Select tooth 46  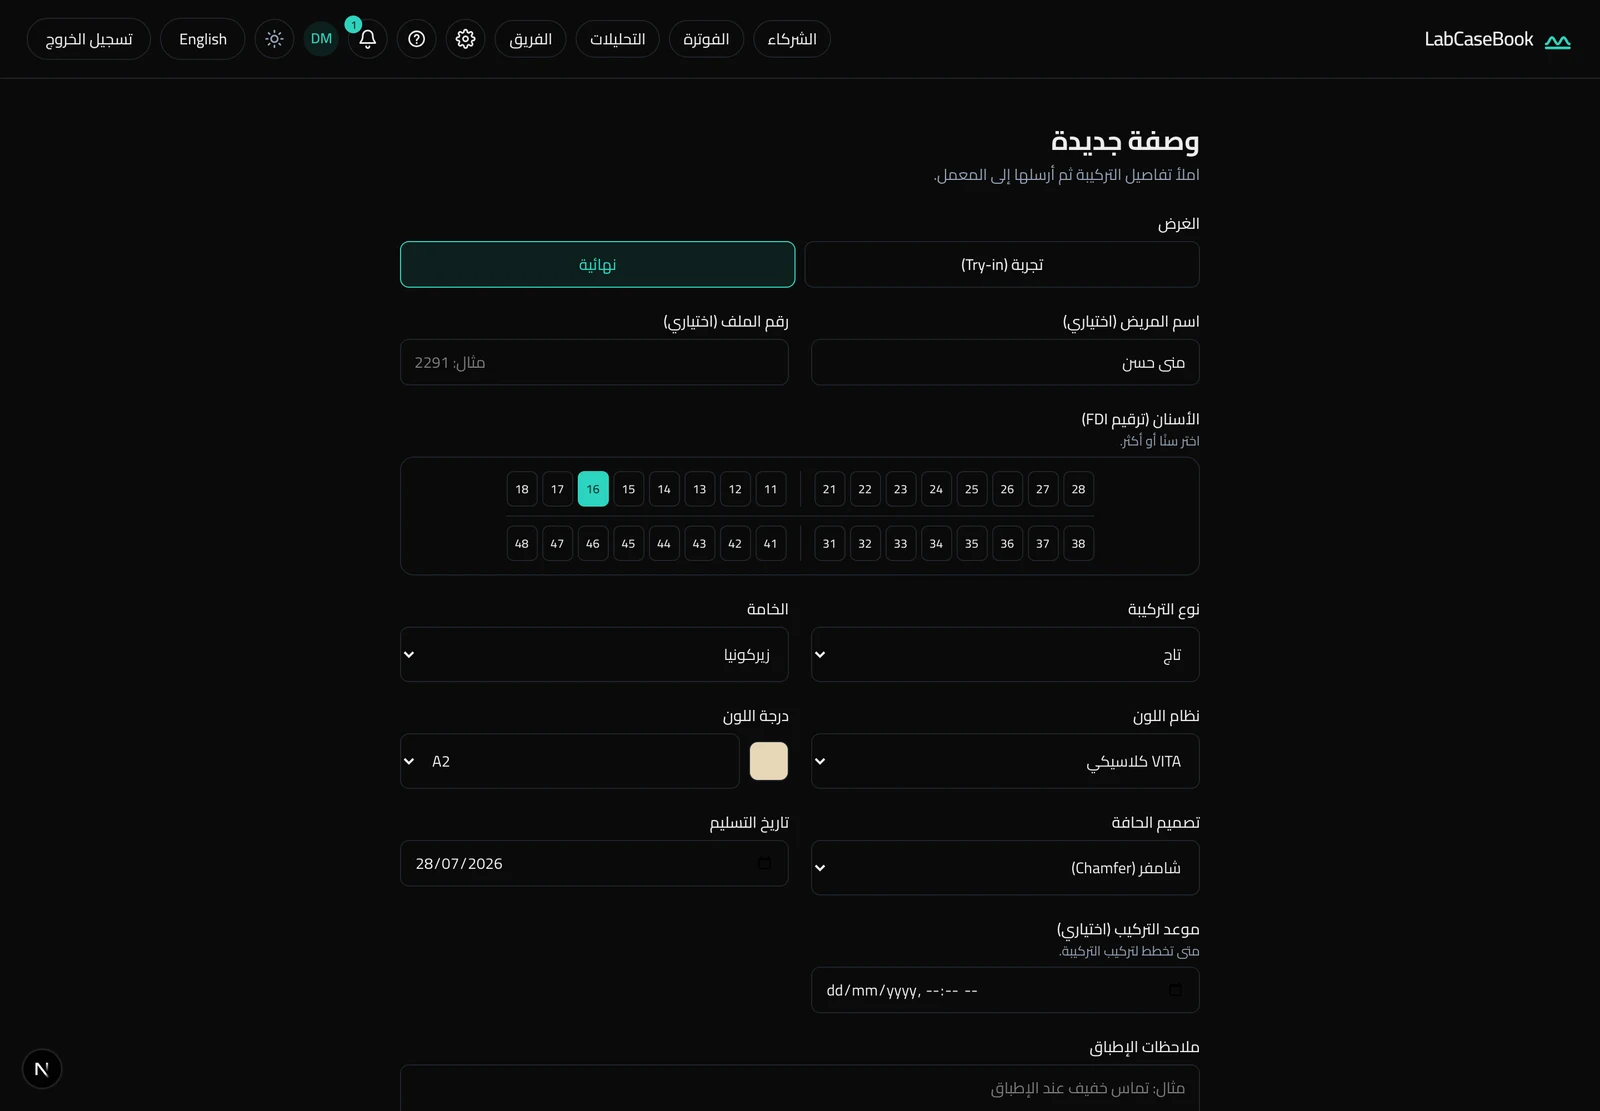click(593, 543)
